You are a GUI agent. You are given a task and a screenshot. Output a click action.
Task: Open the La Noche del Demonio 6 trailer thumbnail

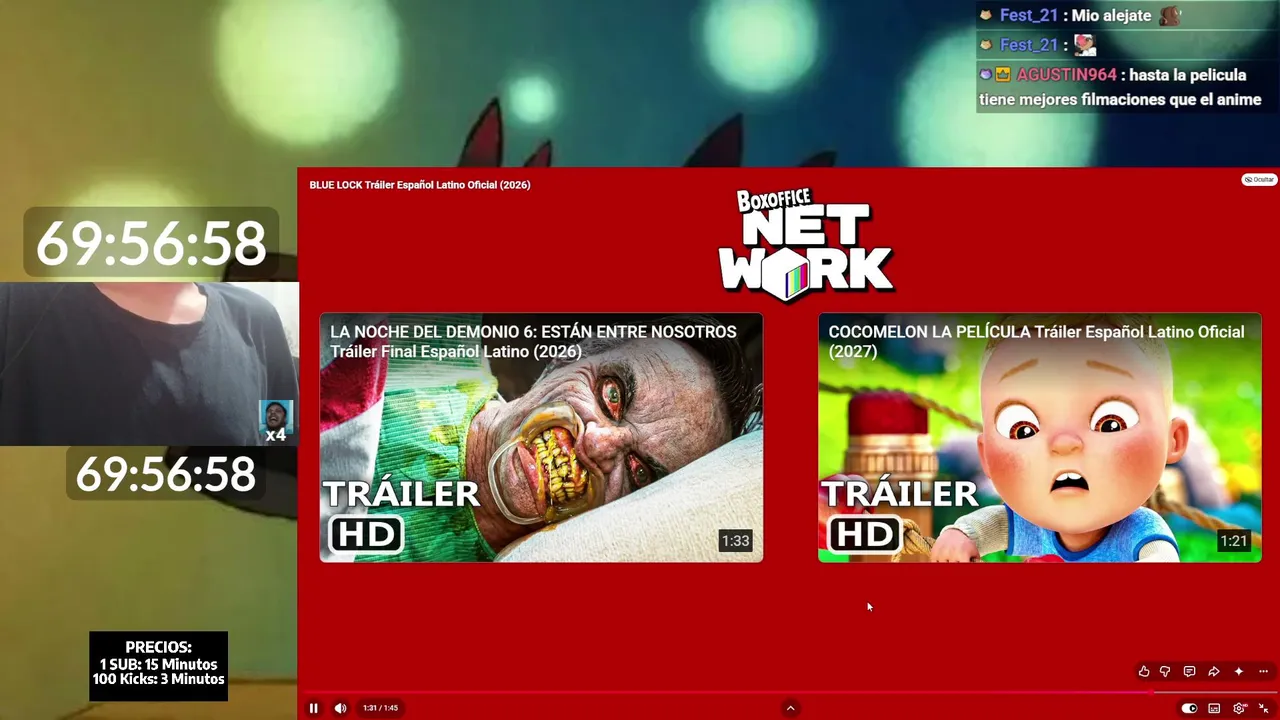point(541,437)
